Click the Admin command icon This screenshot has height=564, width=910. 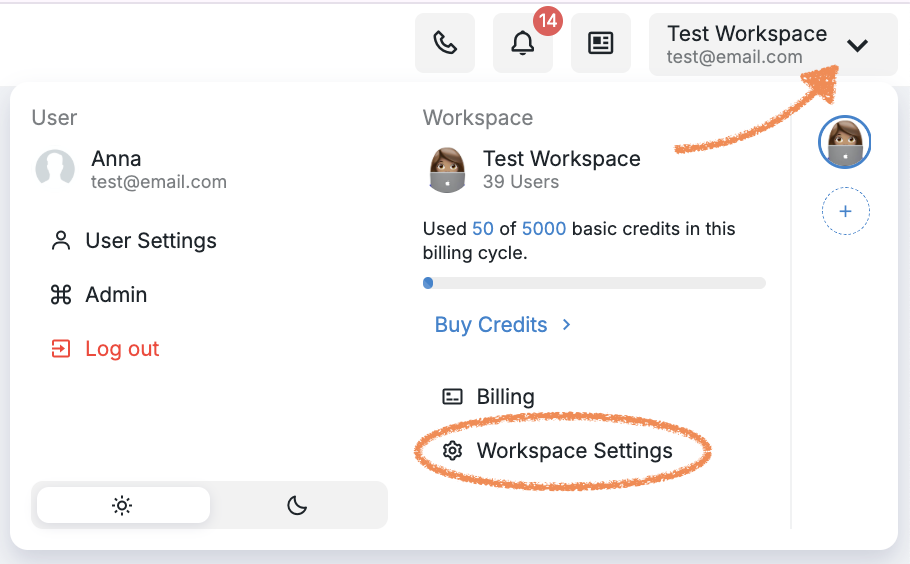click(x=61, y=295)
